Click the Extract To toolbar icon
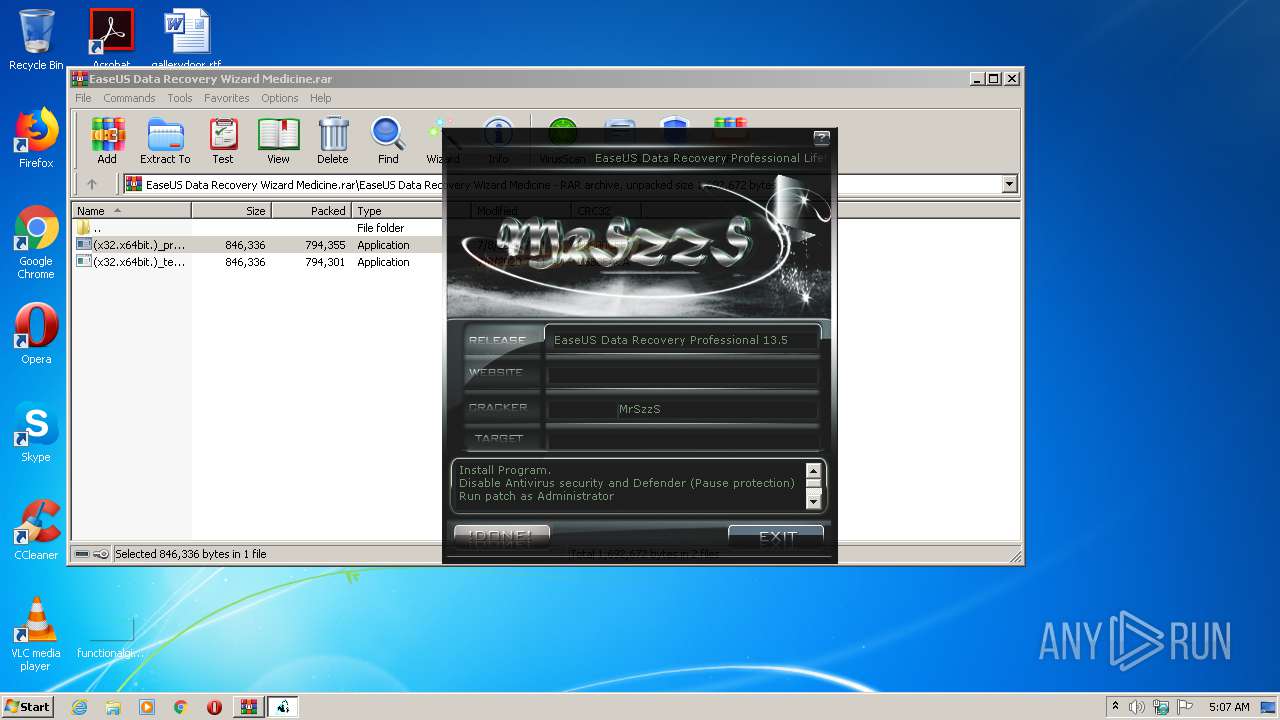Viewport: 1280px width, 720px height. 165,141
